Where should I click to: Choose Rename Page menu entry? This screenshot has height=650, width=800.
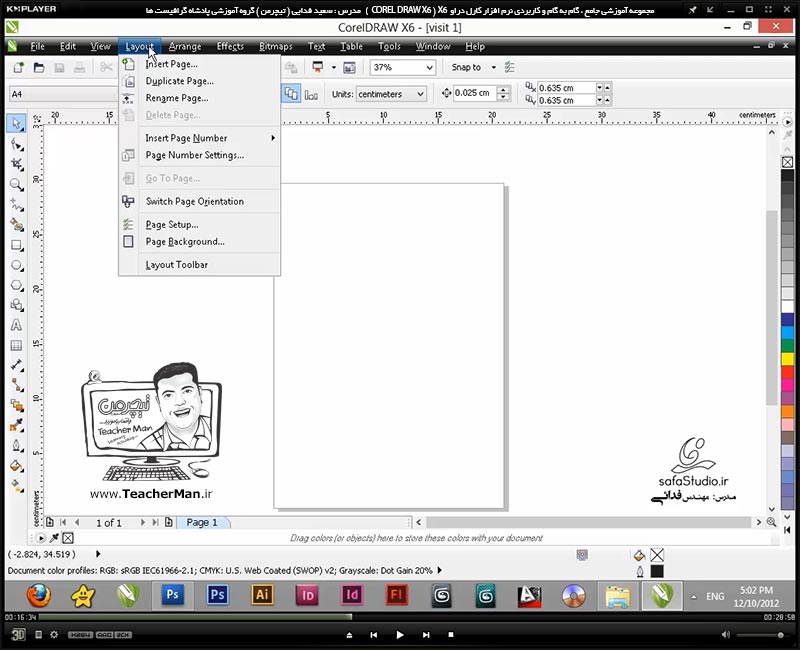click(x=199, y=98)
